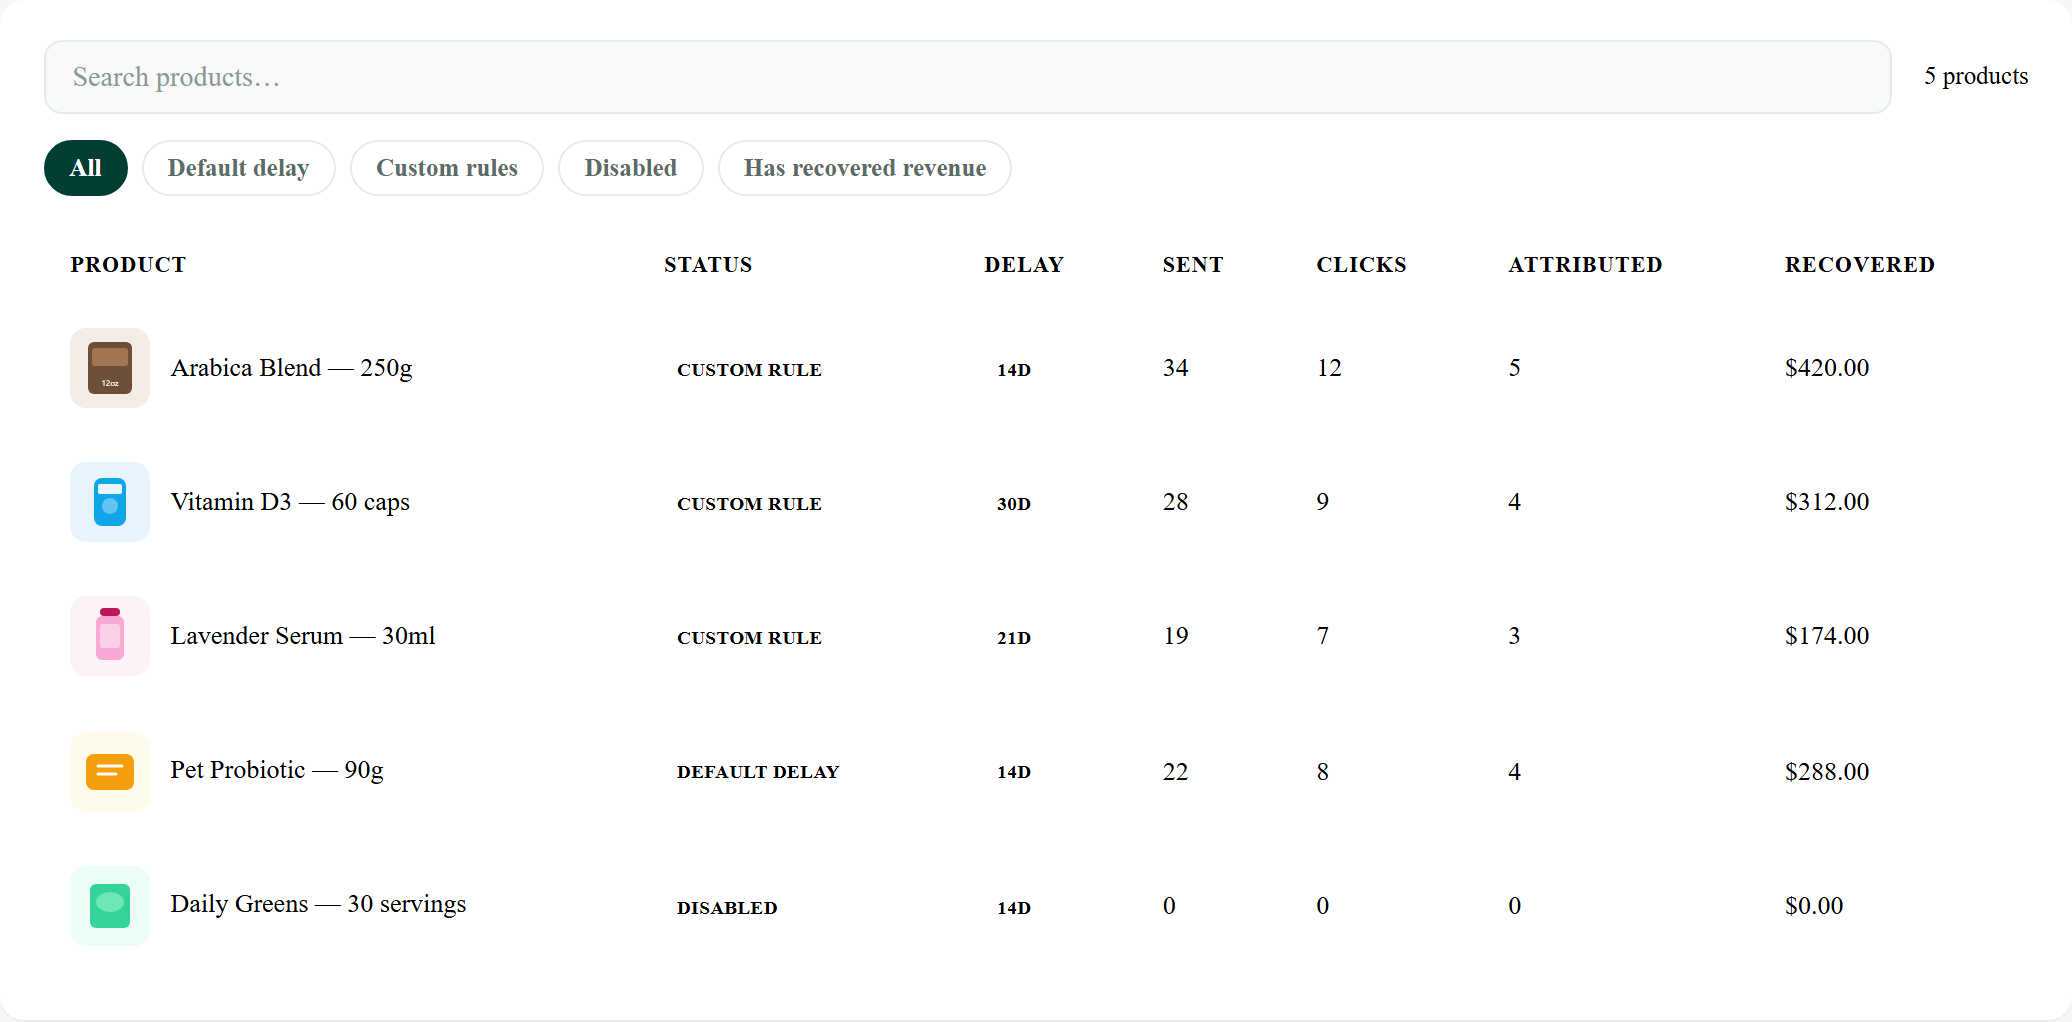Click the Lavender Serum pink bottle icon
Viewport: 2072px width, 1022px height.
(110, 636)
